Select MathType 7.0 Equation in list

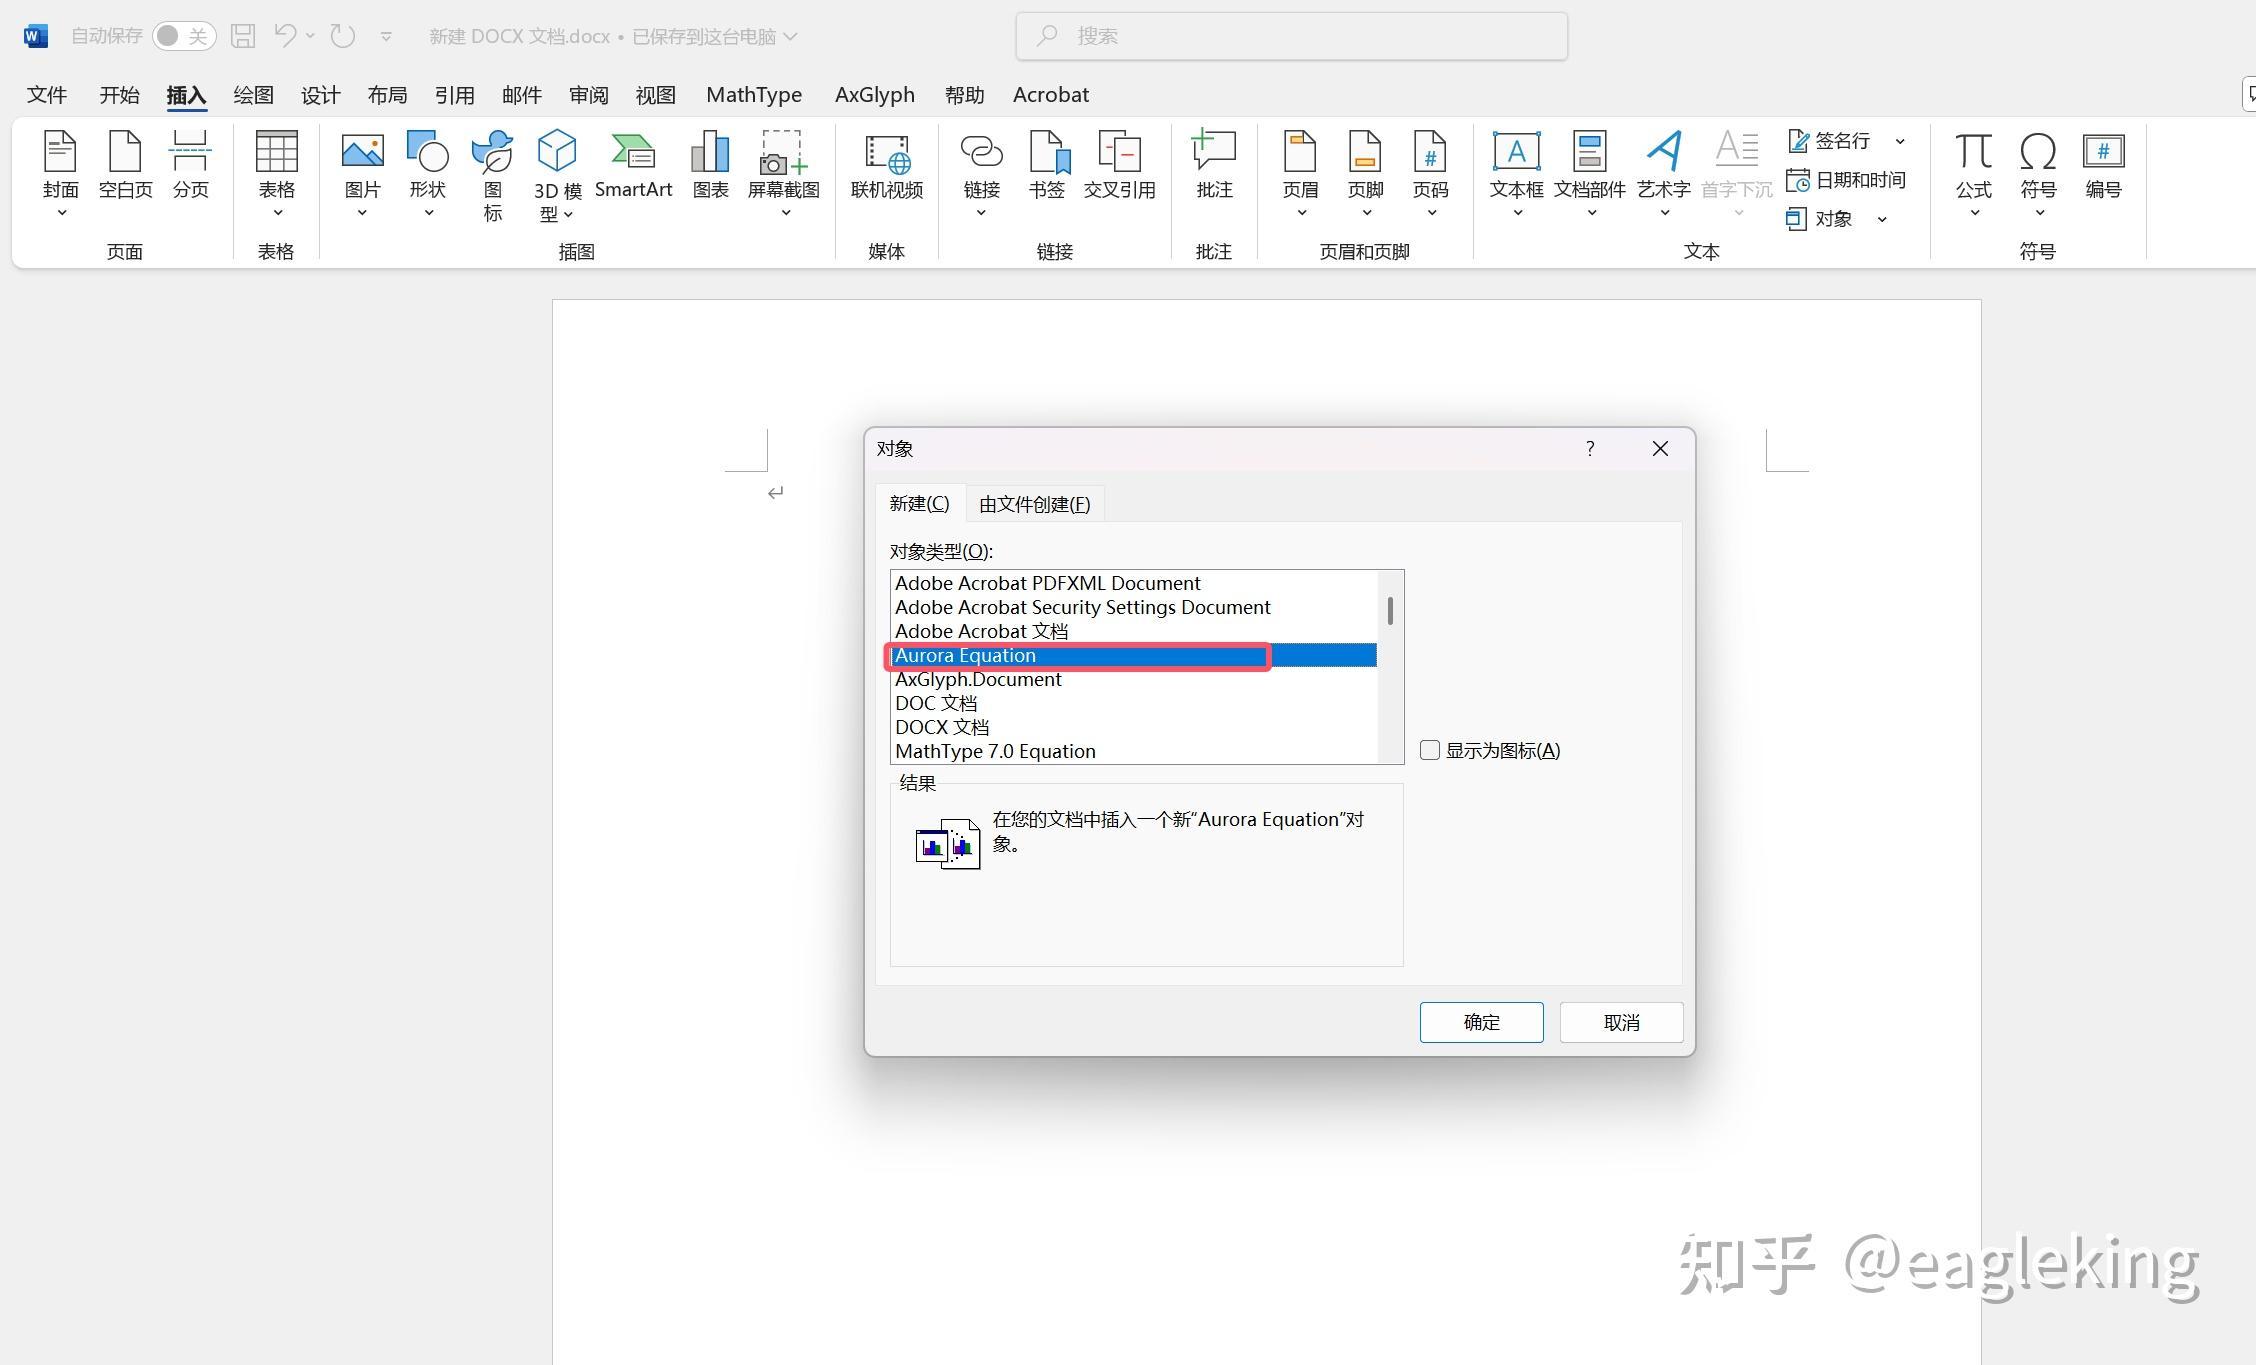coord(1133,751)
